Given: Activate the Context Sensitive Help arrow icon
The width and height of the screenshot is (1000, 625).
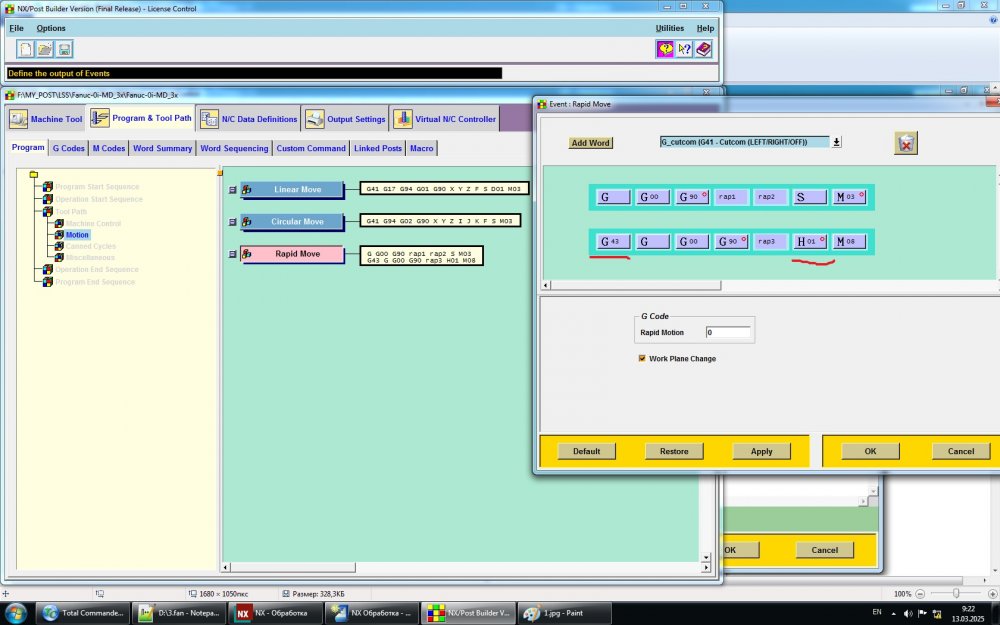Looking at the screenshot, I should point(684,49).
